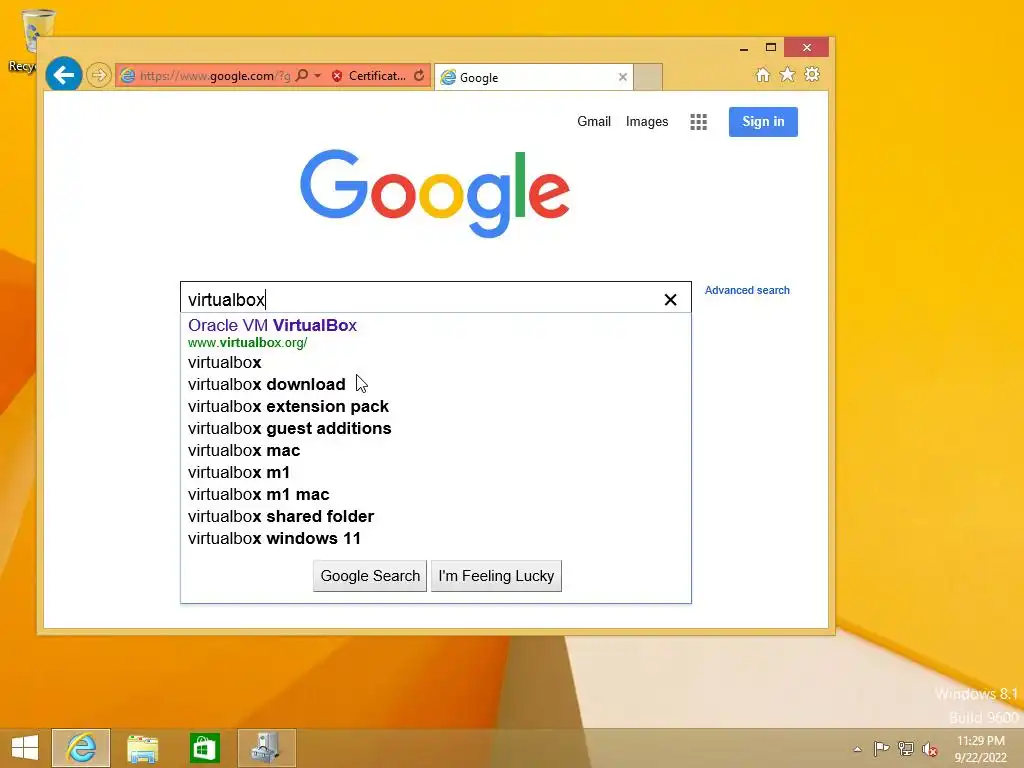
Task: Click the I'm Feeling Lucky button
Action: tap(496, 576)
